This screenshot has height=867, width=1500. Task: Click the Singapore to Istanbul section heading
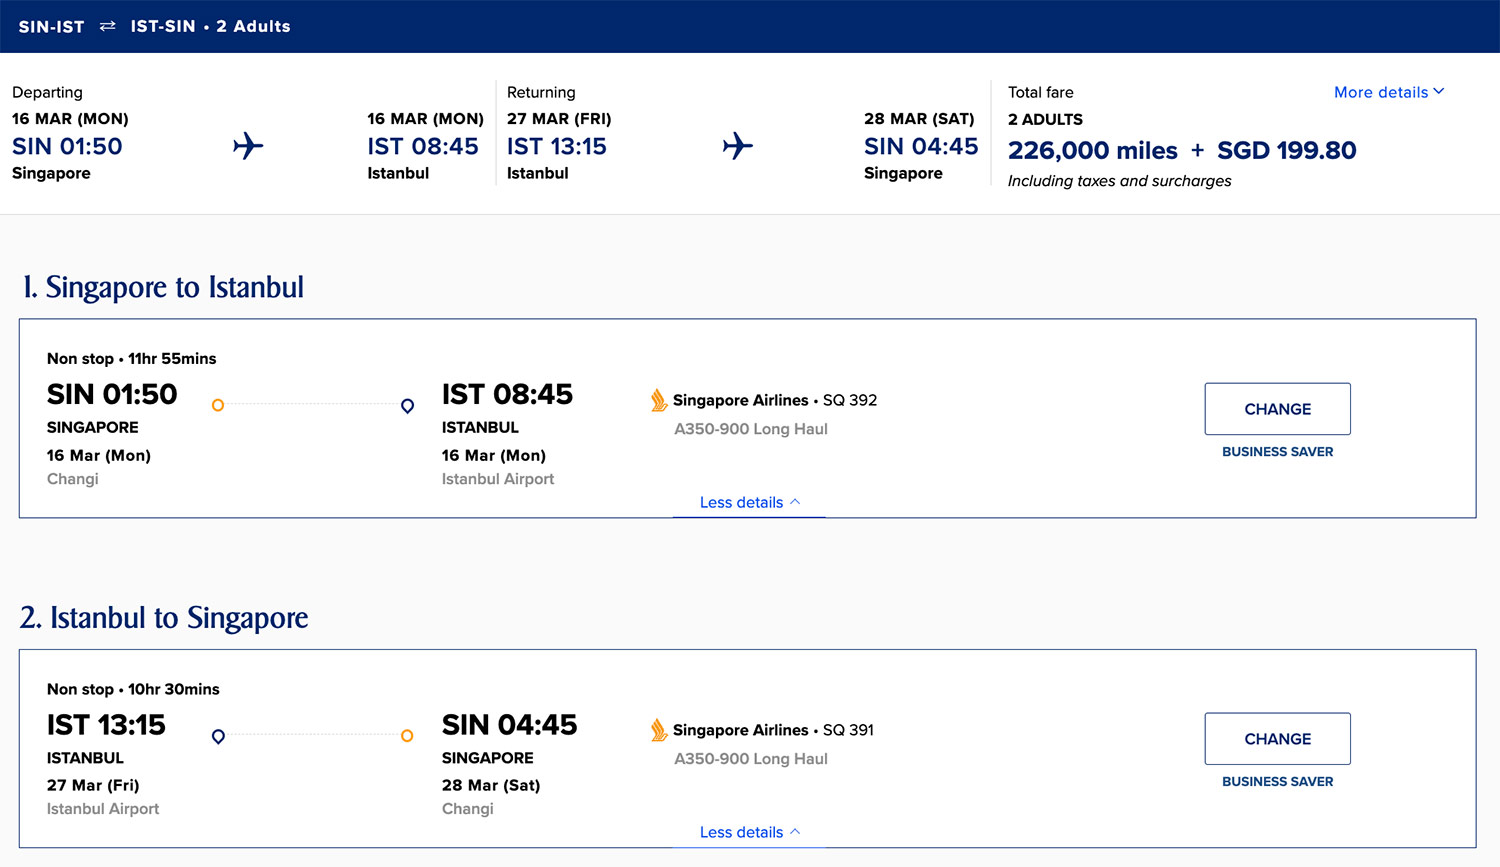coord(163,287)
